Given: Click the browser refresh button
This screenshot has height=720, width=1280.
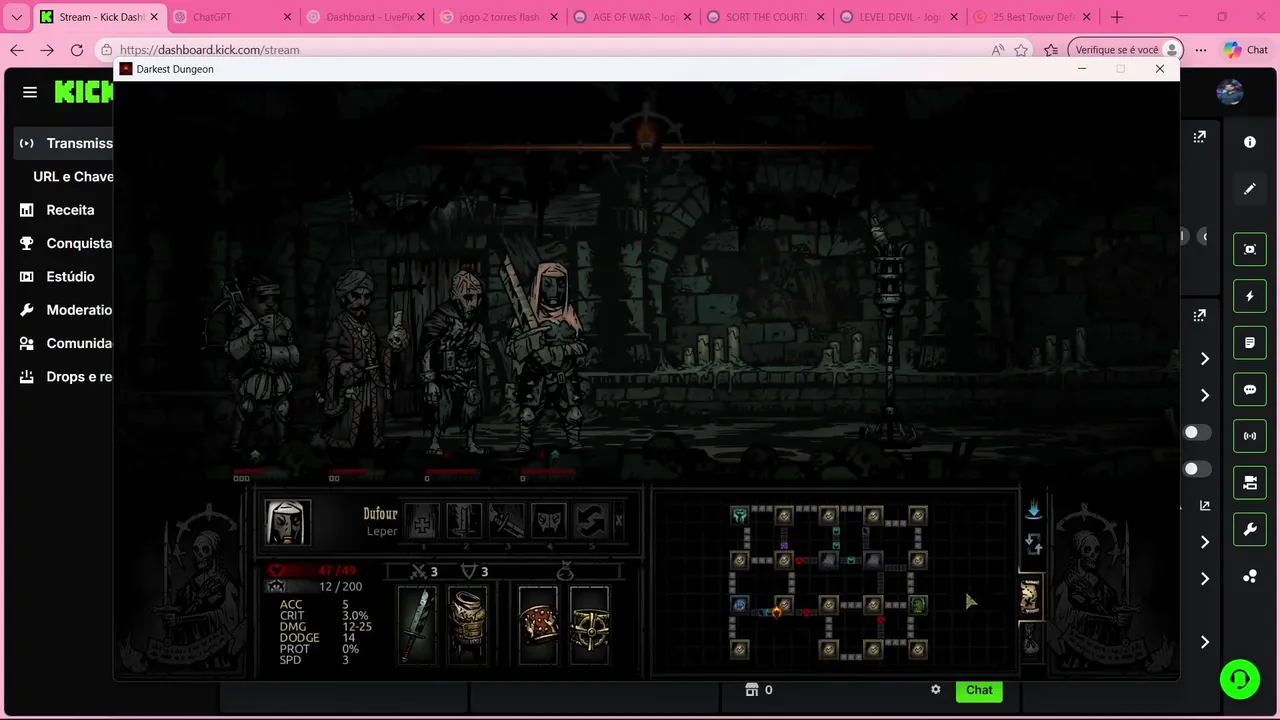Looking at the screenshot, I should (x=77, y=50).
